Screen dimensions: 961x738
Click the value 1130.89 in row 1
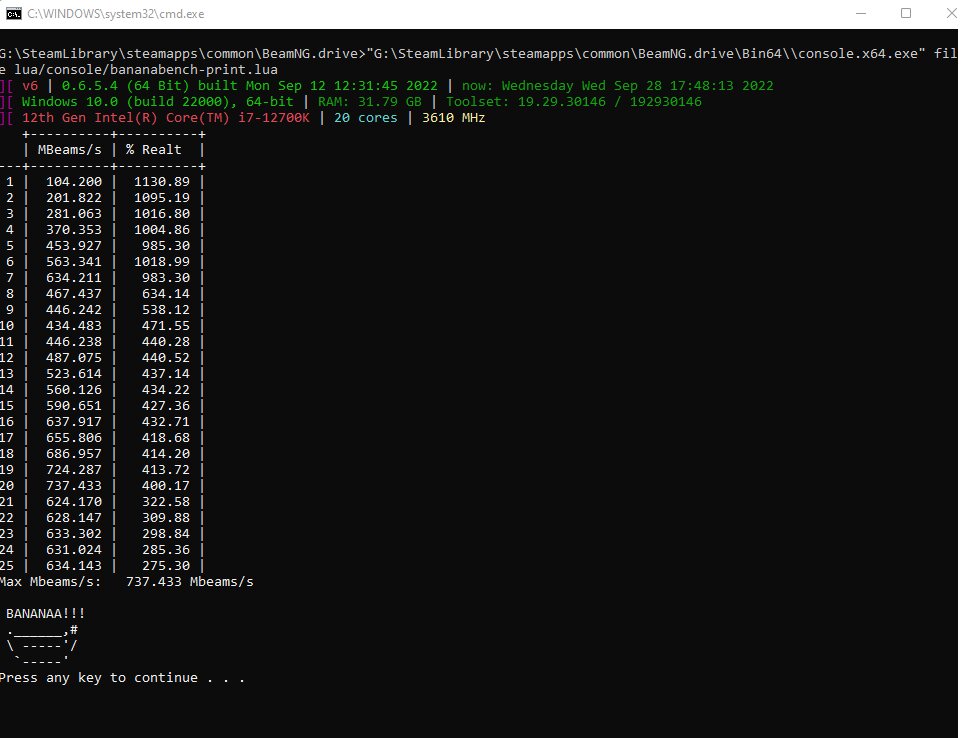pyautogui.click(x=162, y=181)
